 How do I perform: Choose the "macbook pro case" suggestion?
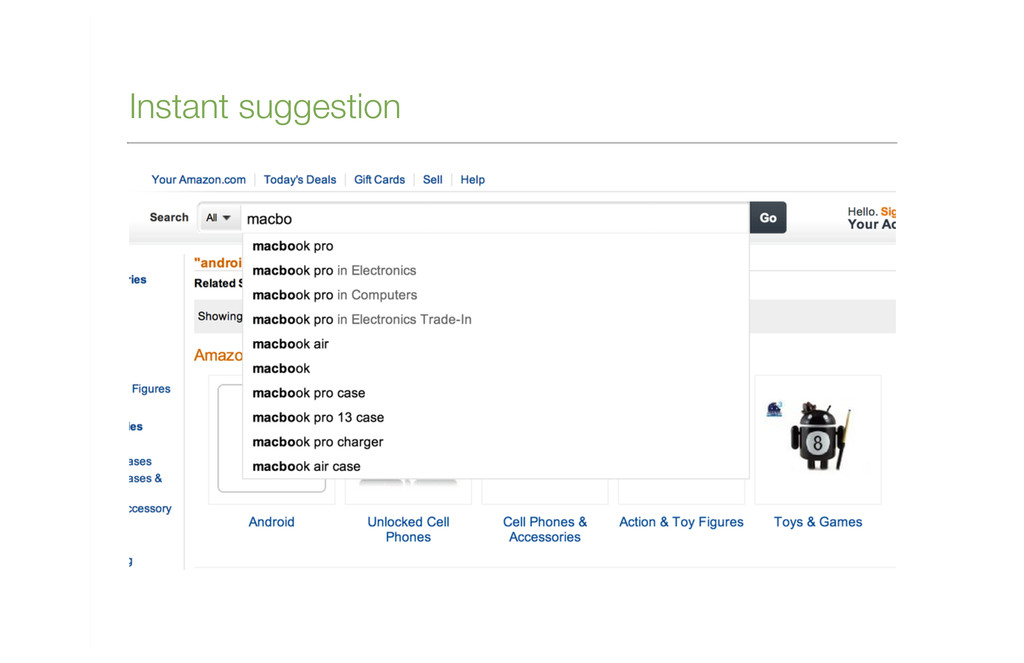pyautogui.click(x=495, y=393)
